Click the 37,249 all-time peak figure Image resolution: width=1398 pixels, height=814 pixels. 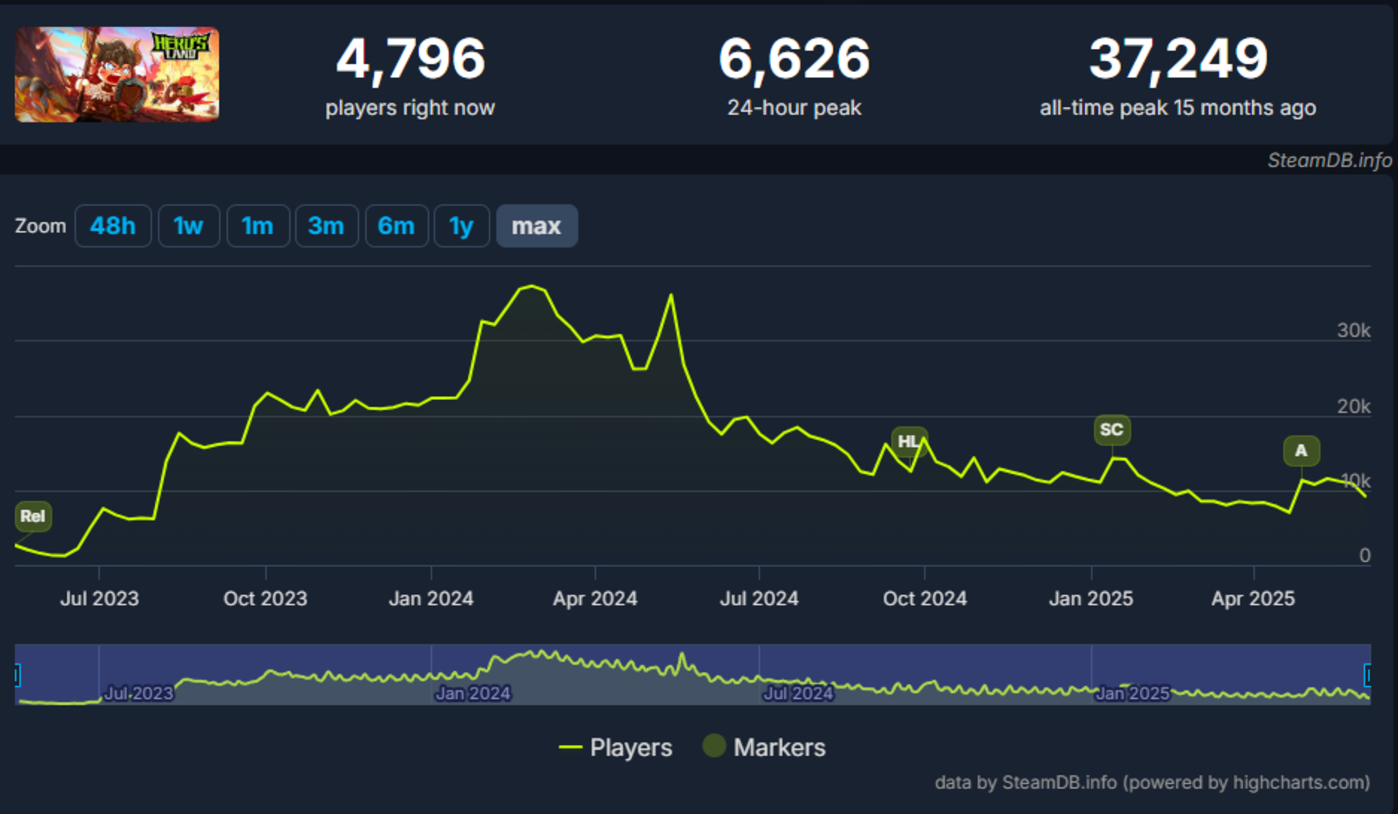[x=1178, y=59]
